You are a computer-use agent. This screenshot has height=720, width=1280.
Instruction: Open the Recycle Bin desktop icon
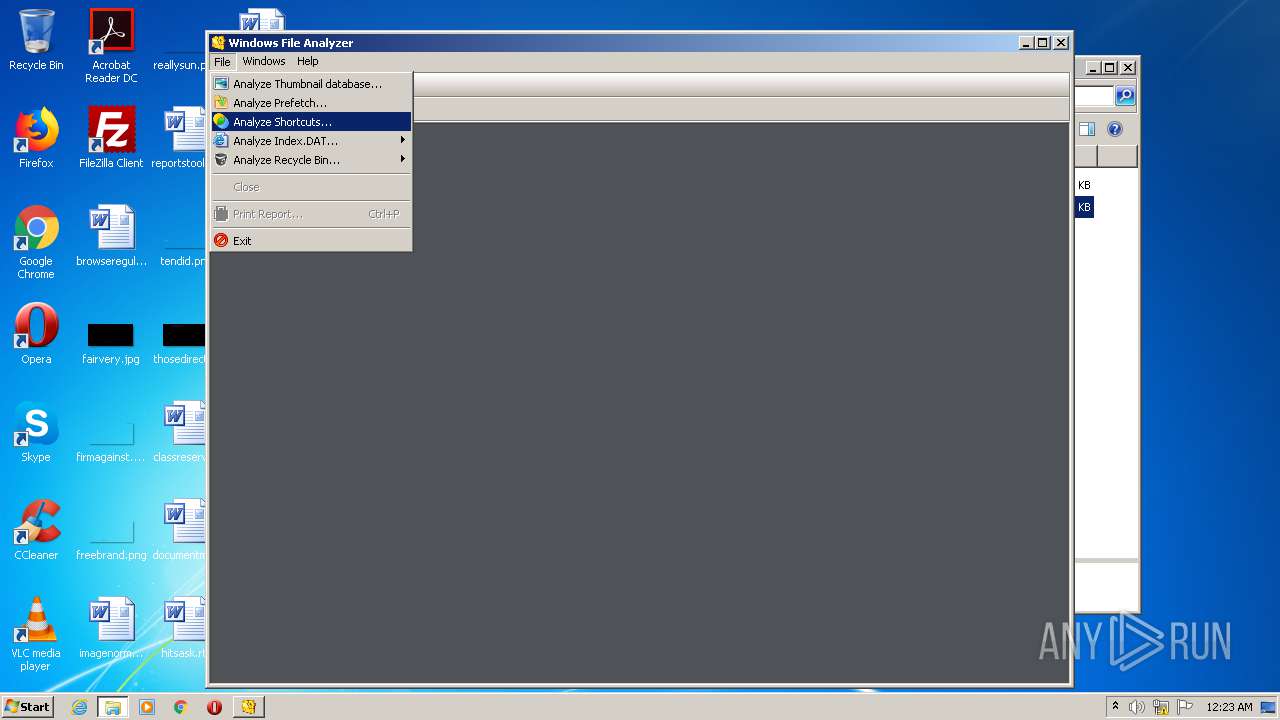[36, 40]
